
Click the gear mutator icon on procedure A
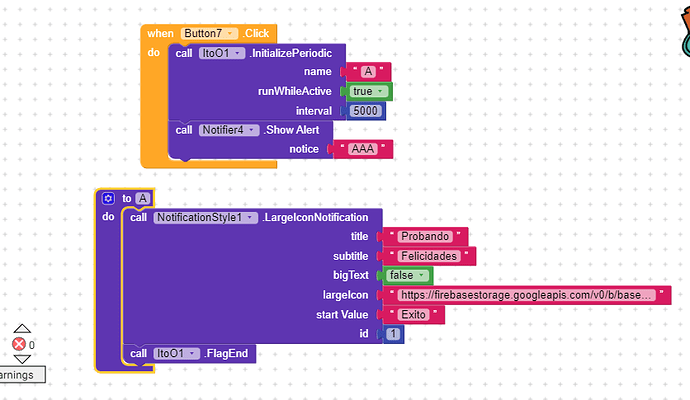108,198
